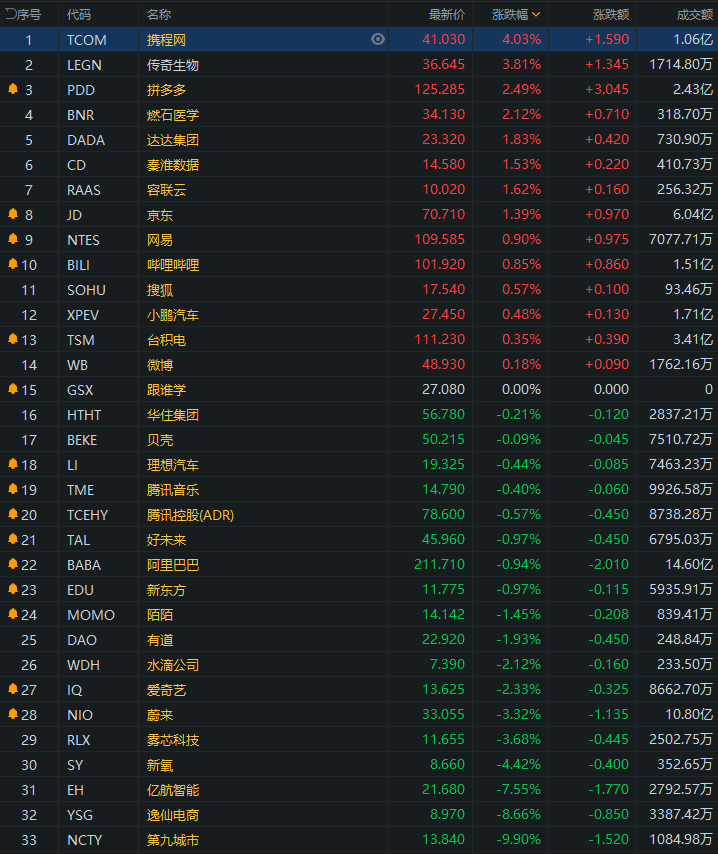Click the 哔哩哔哩 stock name
Image resolution: width=718 pixels, height=854 pixels.
click(173, 265)
